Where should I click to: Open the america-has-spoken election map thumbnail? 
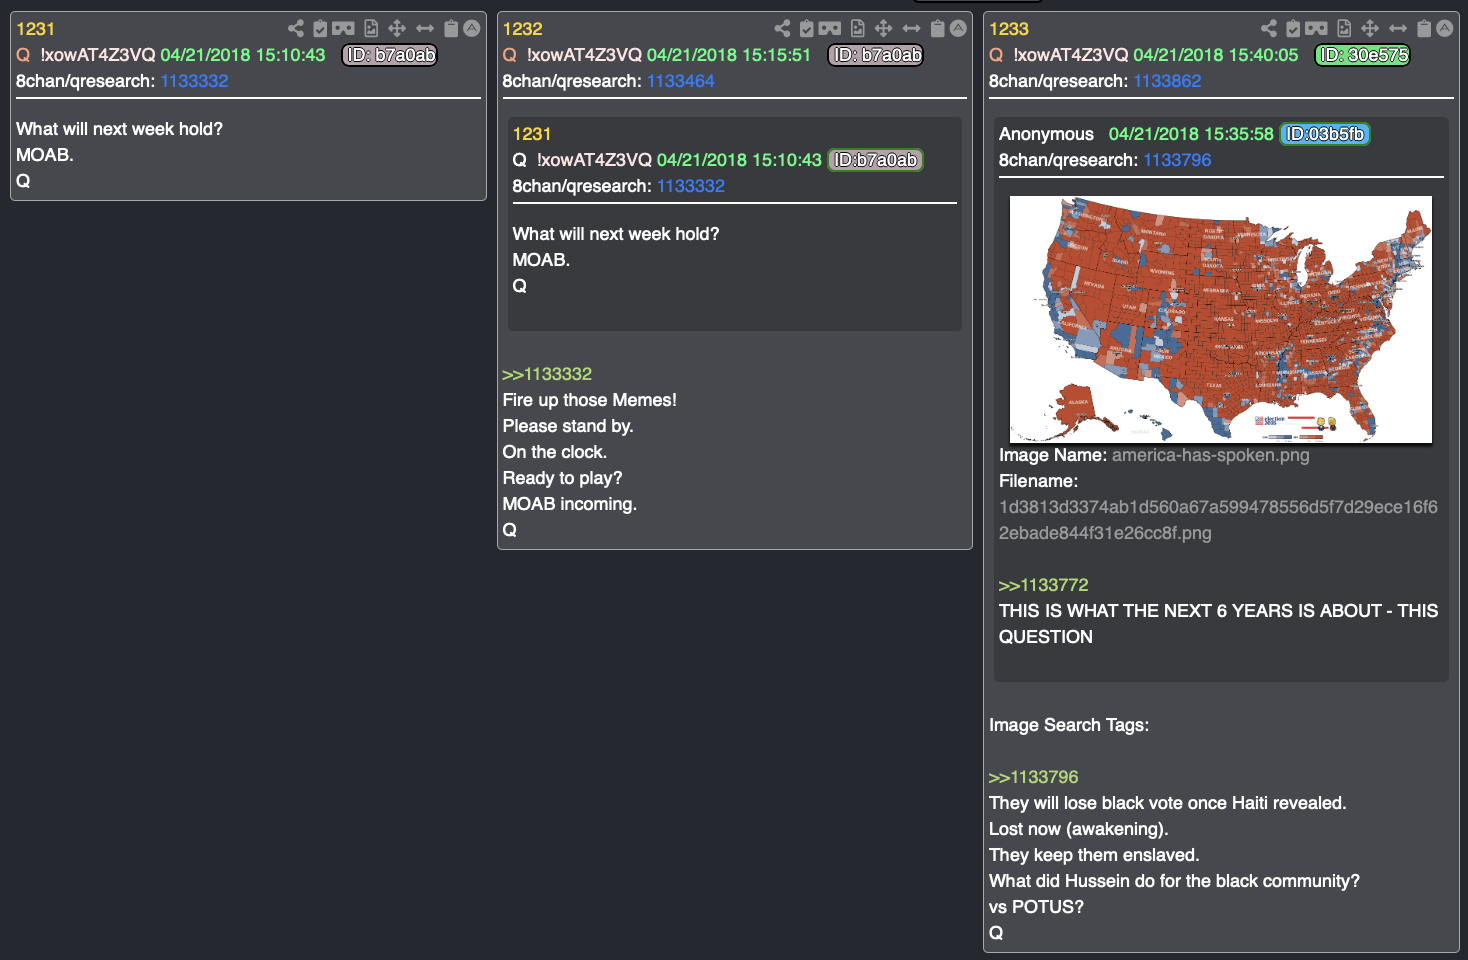click(1220, 319)
